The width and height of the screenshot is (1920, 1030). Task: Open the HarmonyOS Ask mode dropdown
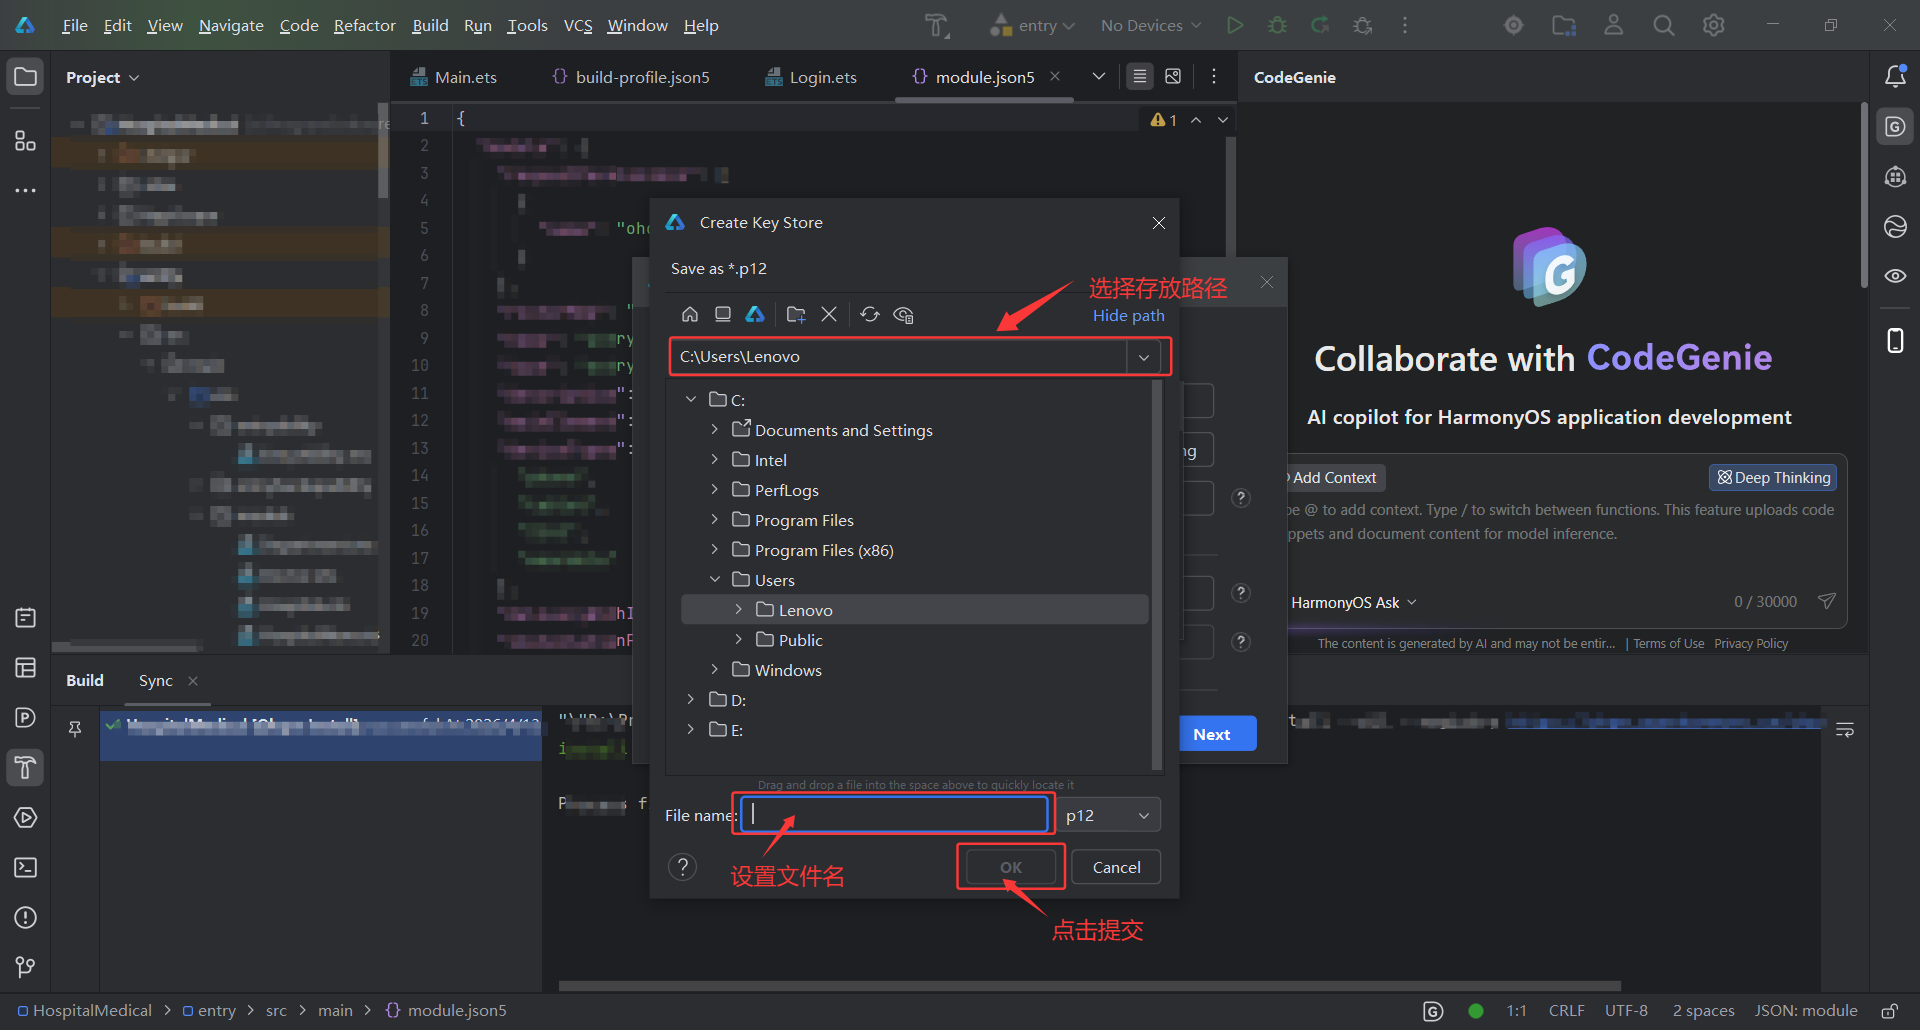(x=1354, y=602)
